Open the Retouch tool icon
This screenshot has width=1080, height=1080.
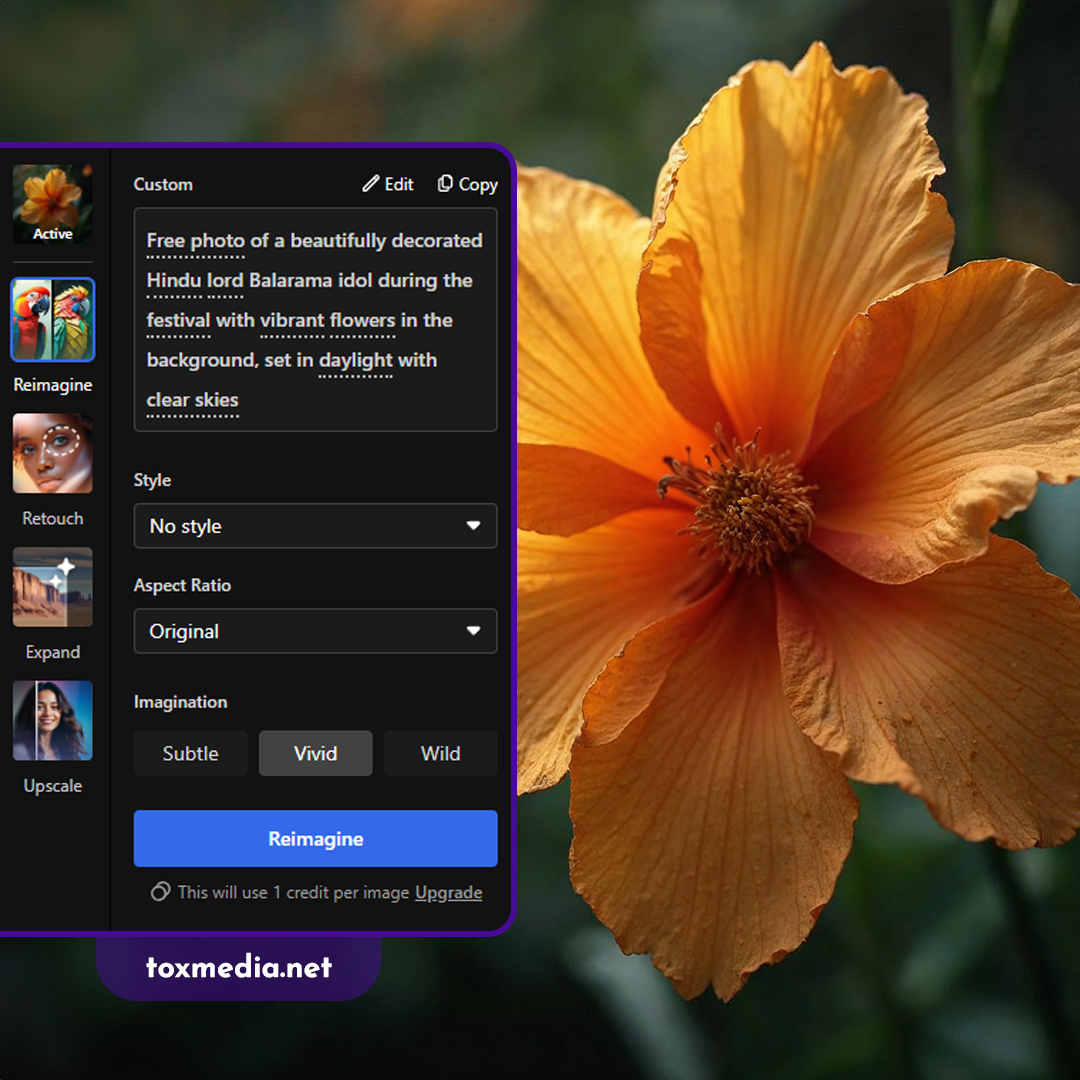click(53, 454)
